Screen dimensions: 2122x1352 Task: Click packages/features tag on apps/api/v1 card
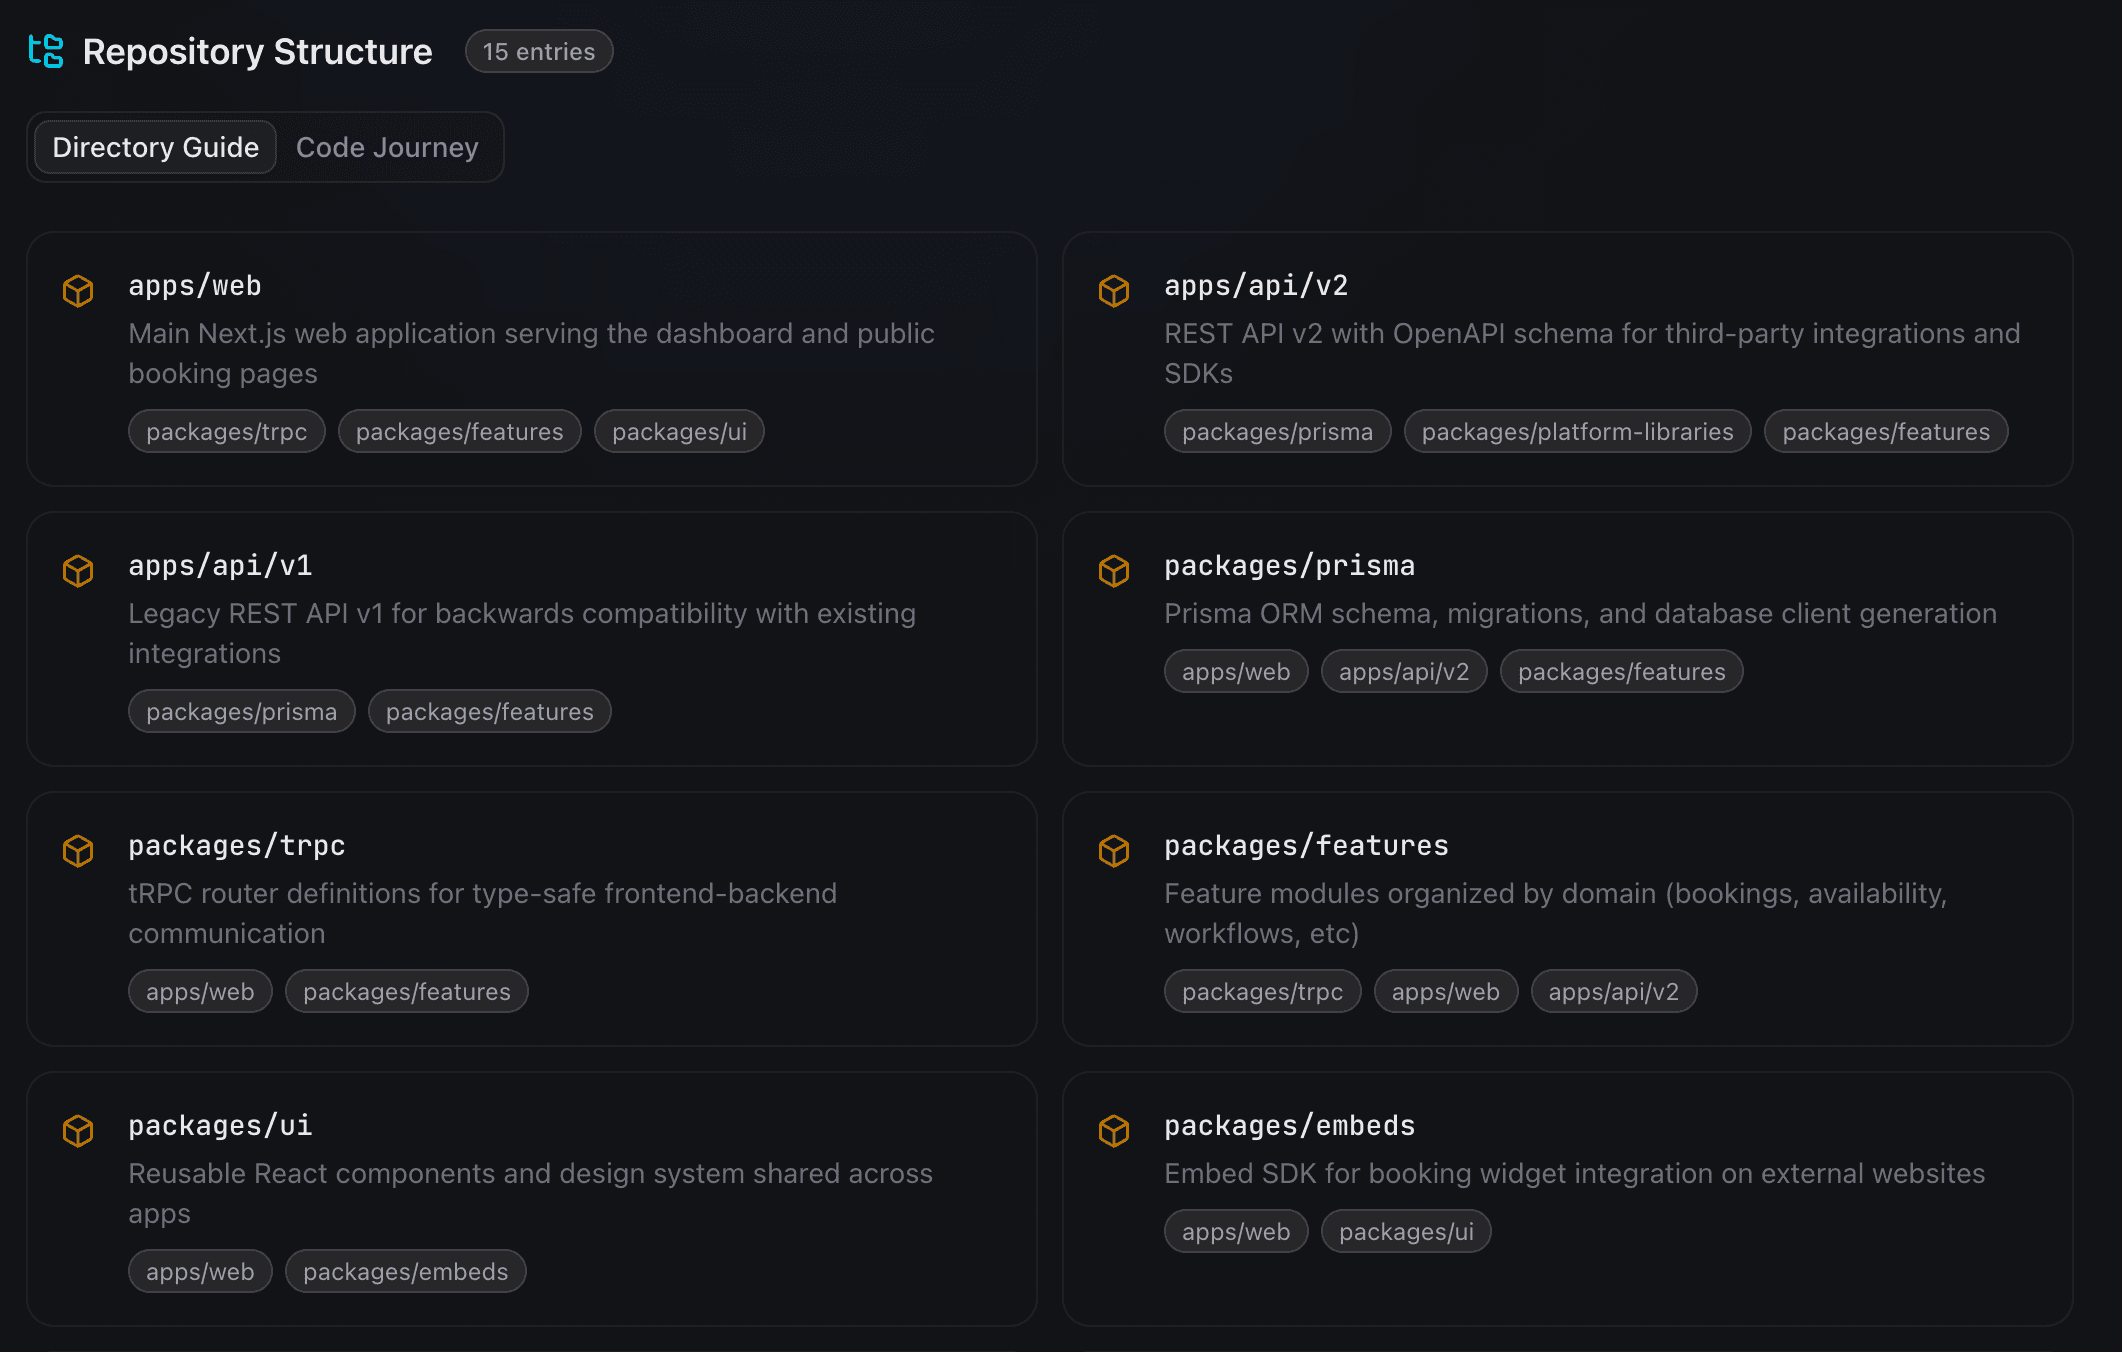point(489,711)
